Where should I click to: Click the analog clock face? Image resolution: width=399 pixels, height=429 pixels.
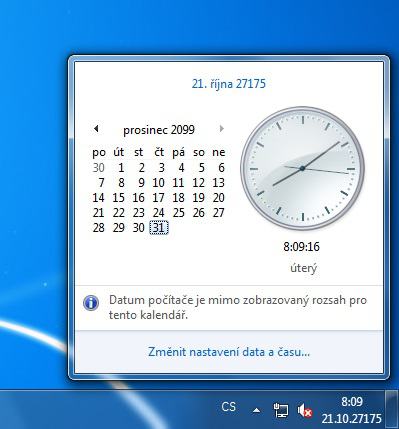pyautogui.click(x=302, y=168)
